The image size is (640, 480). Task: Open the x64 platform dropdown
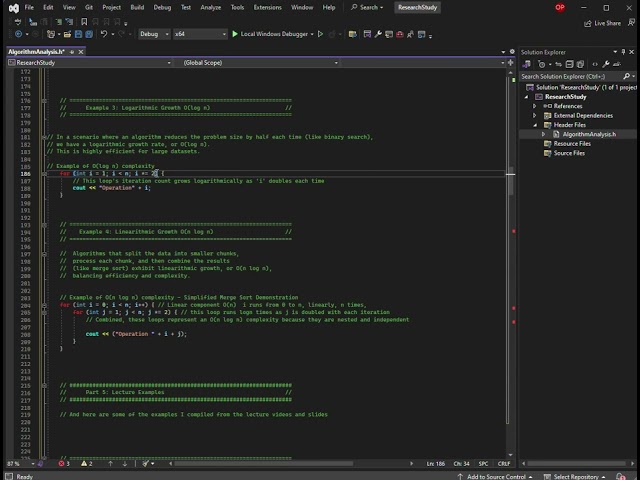(x=200, y=34)
